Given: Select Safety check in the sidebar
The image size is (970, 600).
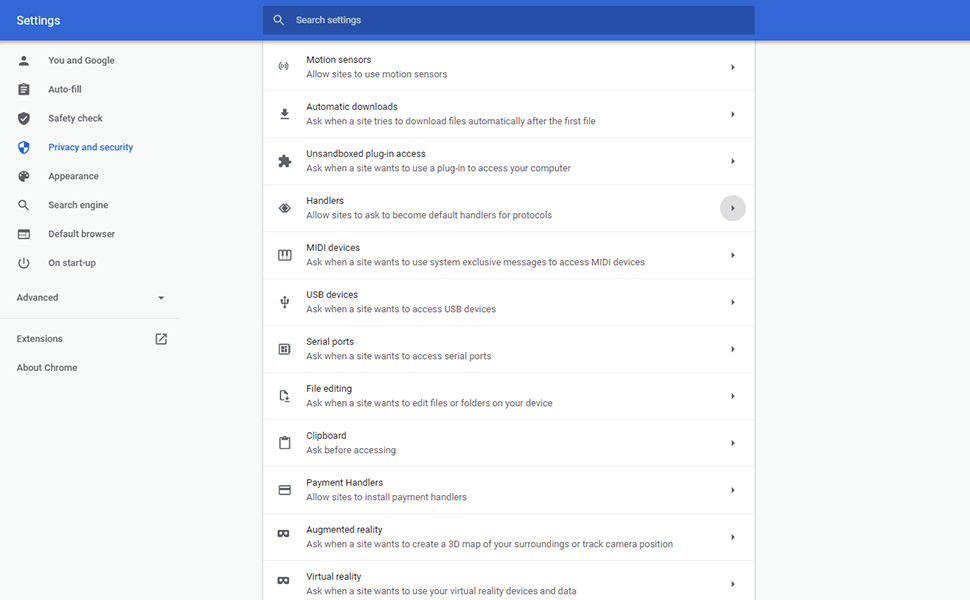Looking at the screenshot, I should (x=75, y=118).
